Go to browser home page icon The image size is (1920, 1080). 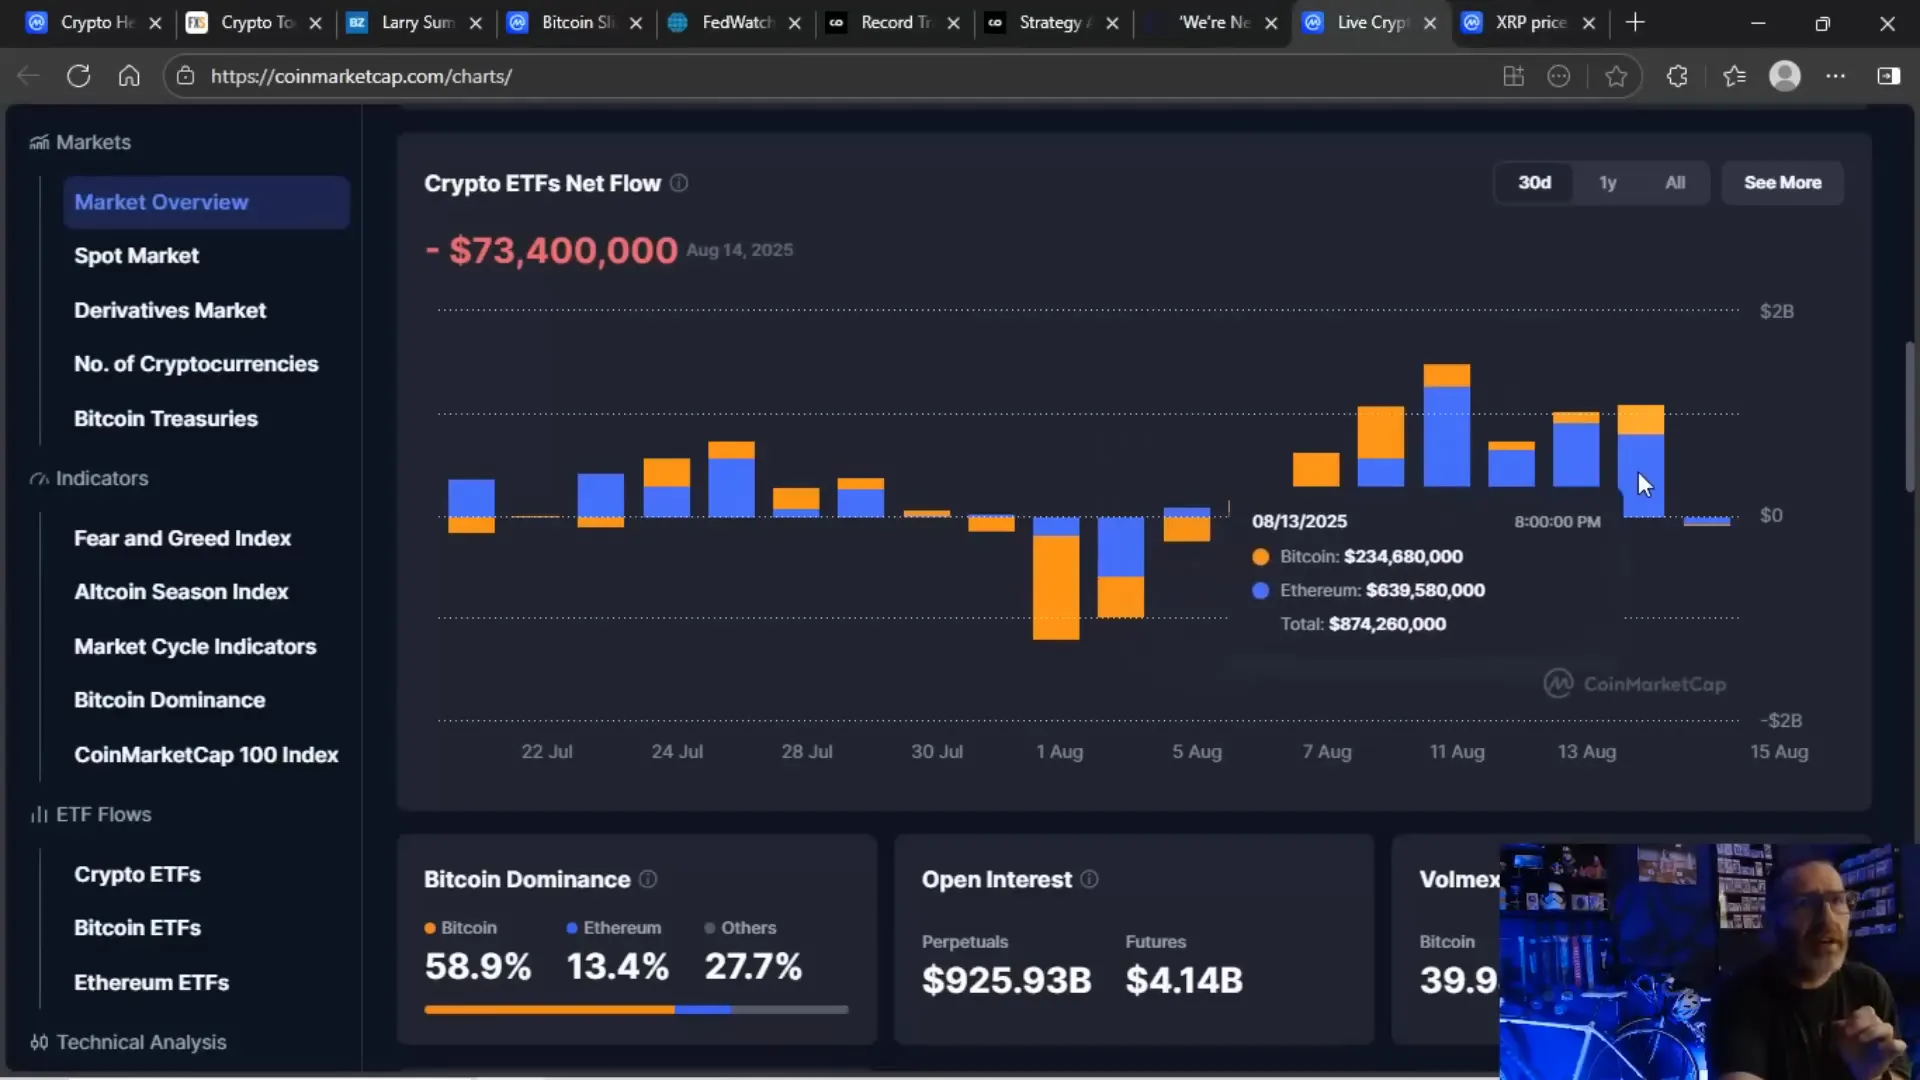click(129, 76)
